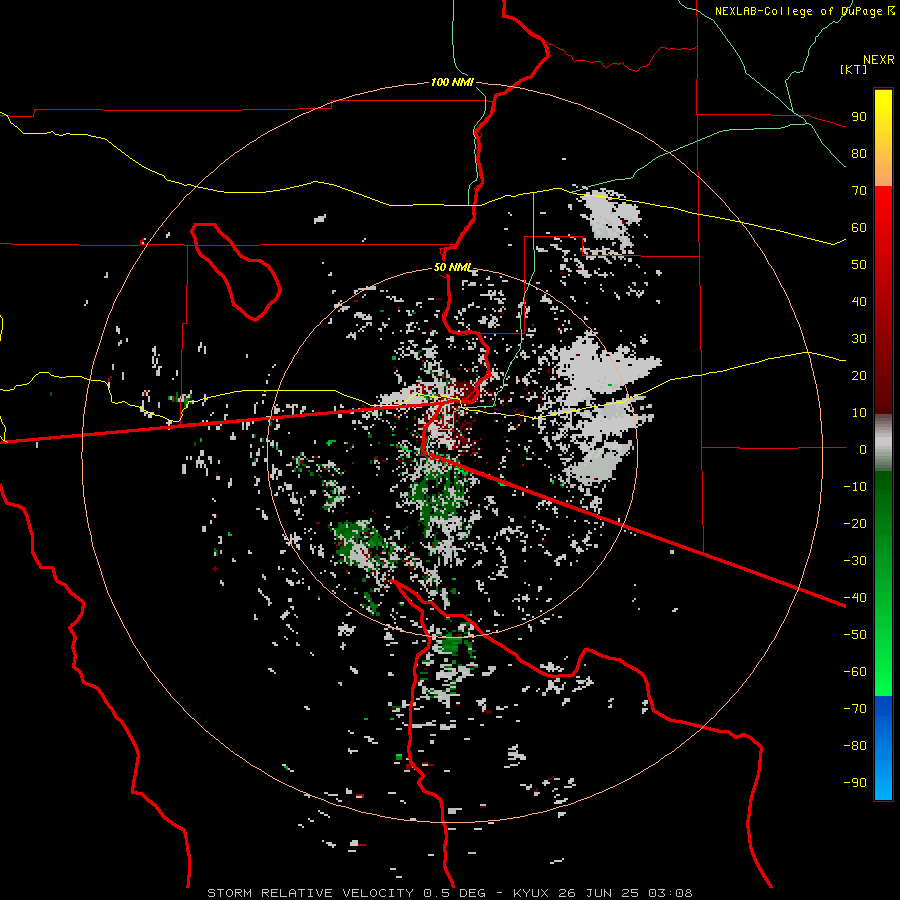Click the NEXR label at top right
The height and width of the screenshot is (900, 900).
[879, 60]
